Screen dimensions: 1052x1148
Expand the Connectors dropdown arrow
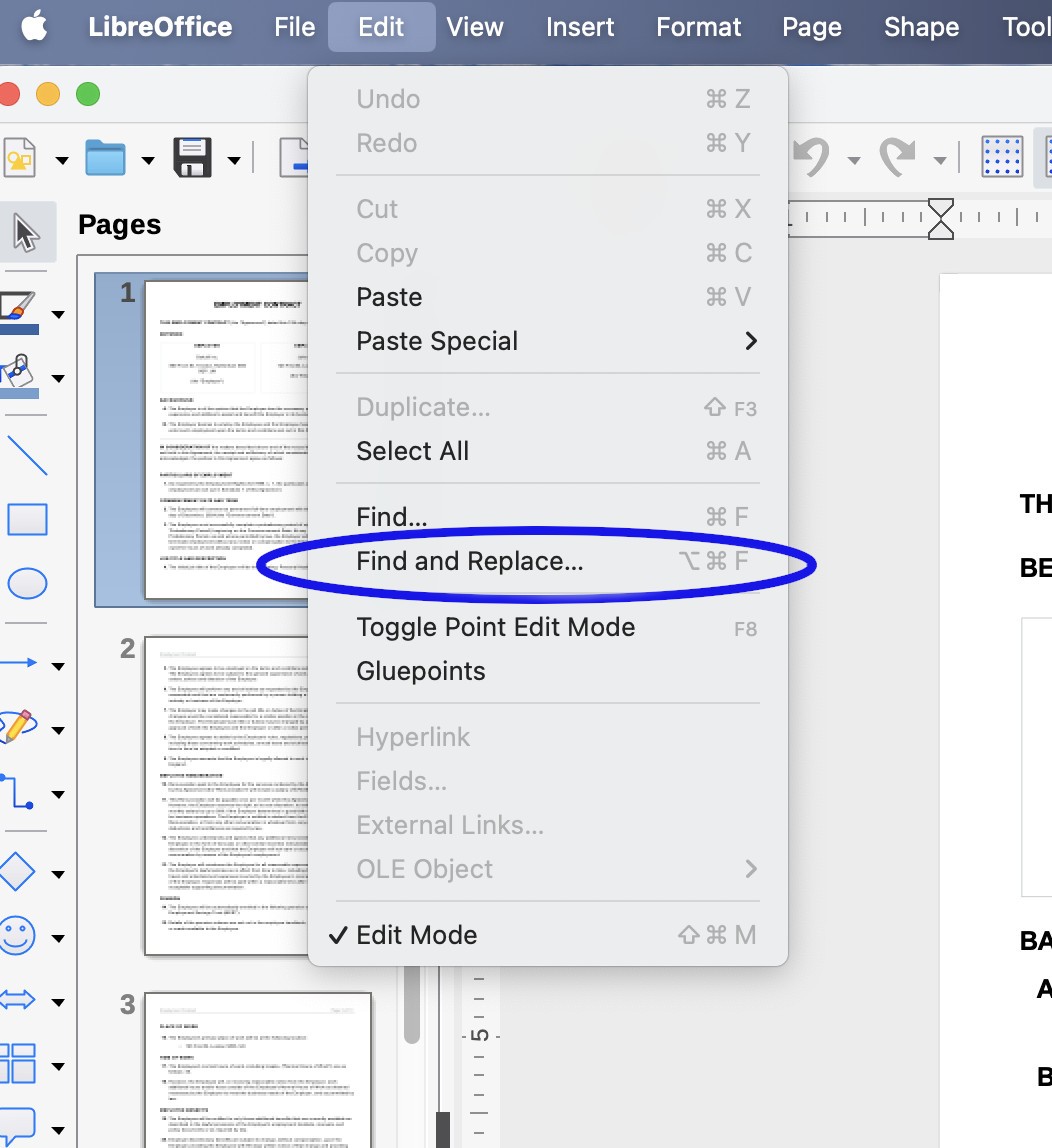(58, 794)
